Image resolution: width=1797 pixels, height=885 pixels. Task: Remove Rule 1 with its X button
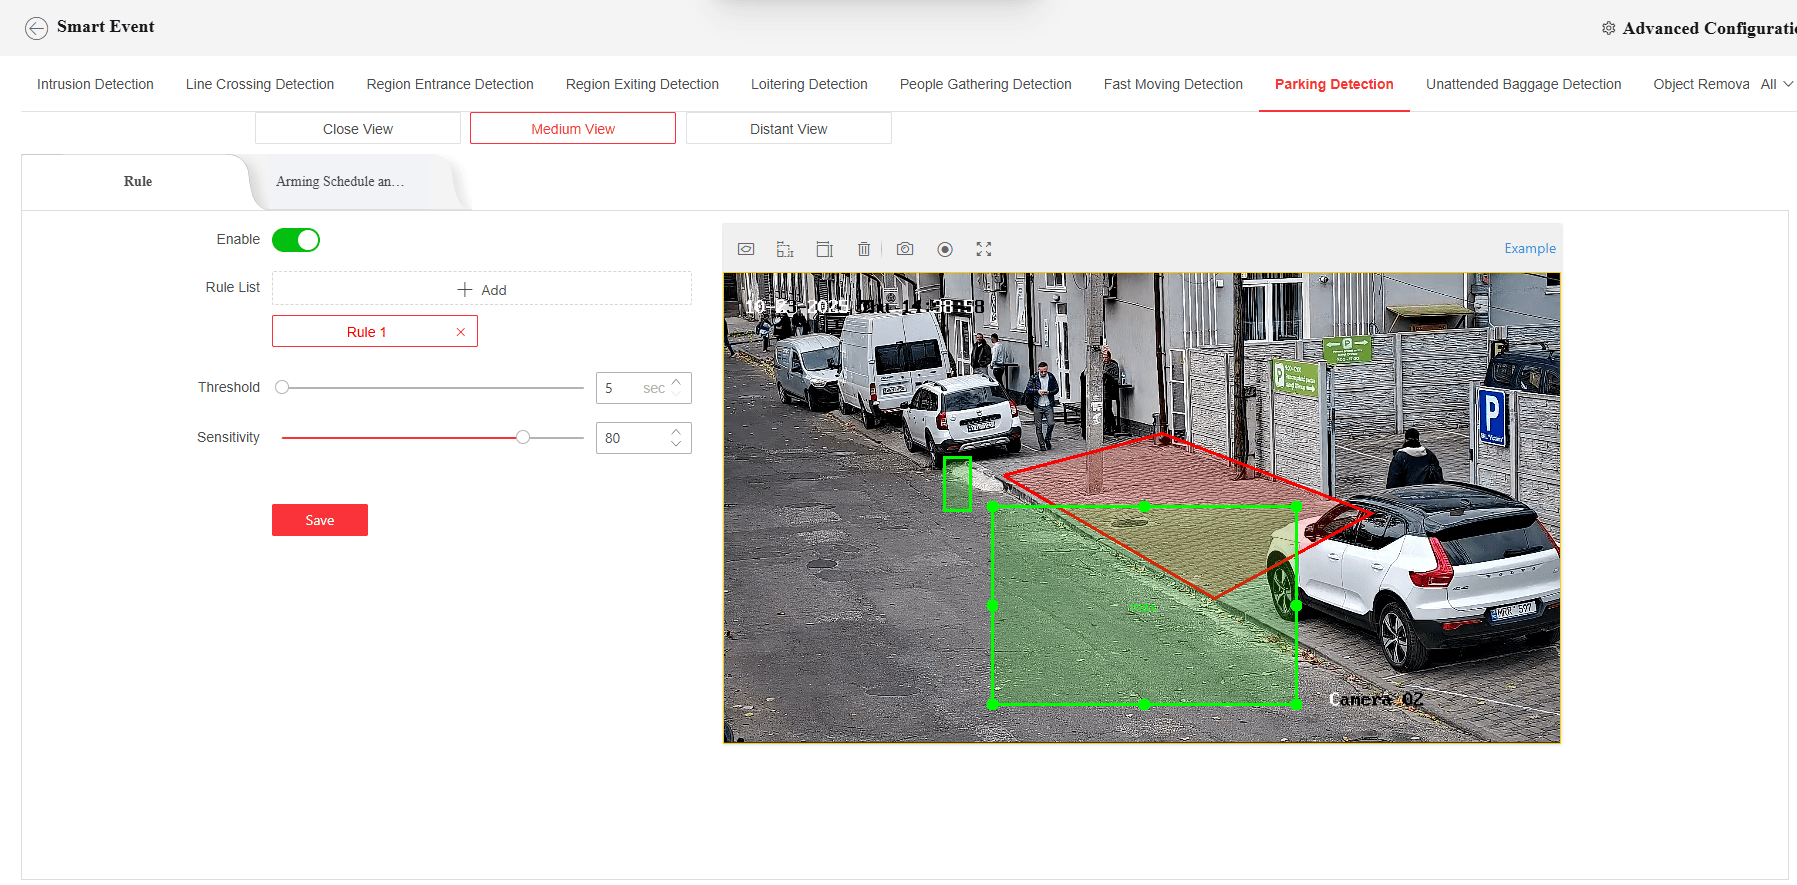(x=461, y=332)
